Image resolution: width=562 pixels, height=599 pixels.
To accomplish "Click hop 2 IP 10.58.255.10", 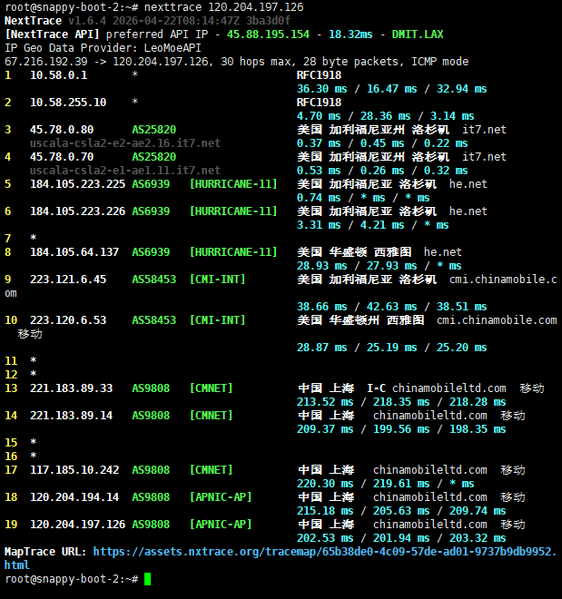I will 68,102.
